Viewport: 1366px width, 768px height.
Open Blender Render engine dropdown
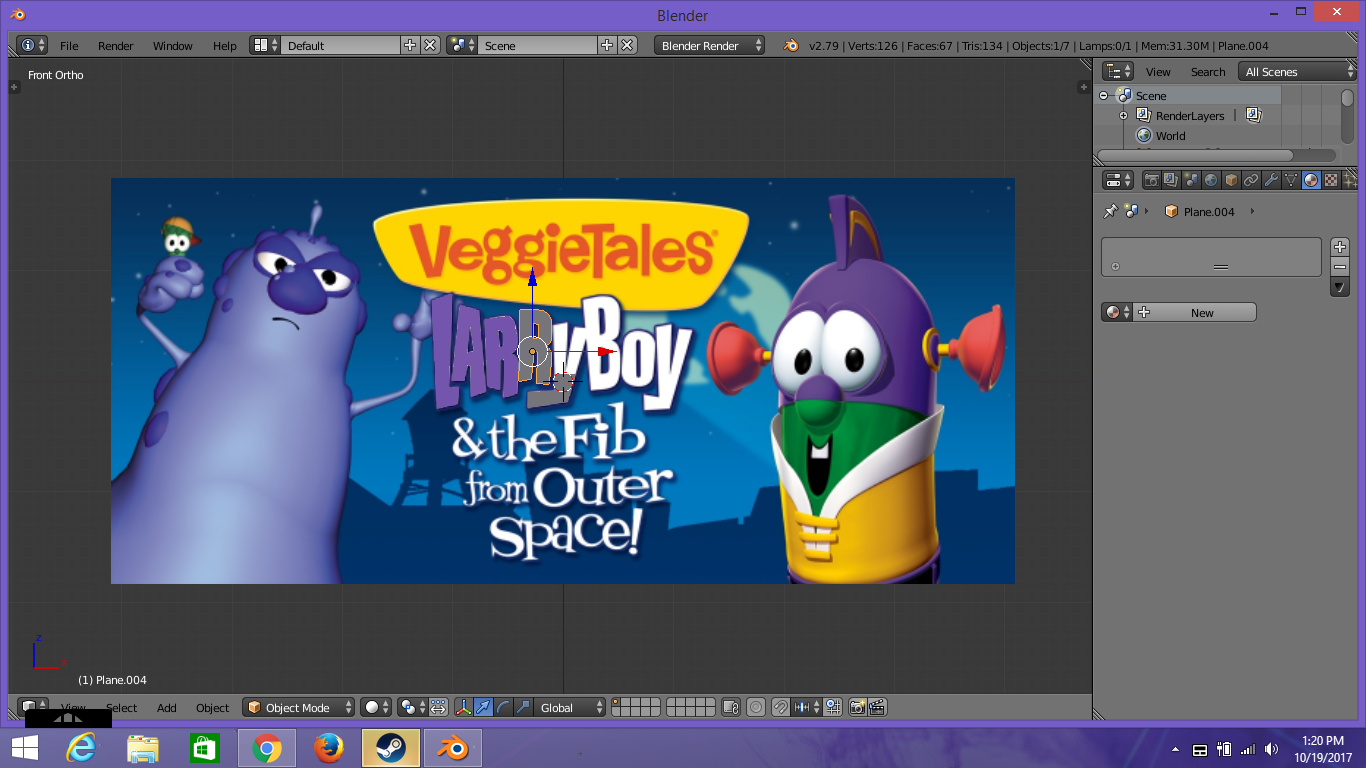coord(710,45)
